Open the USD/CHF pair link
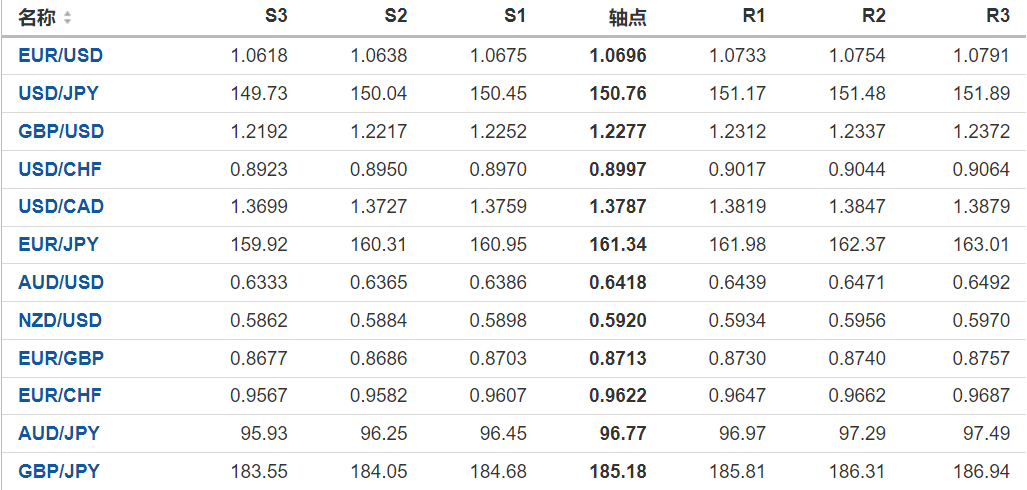 click(x=61, y=169)
